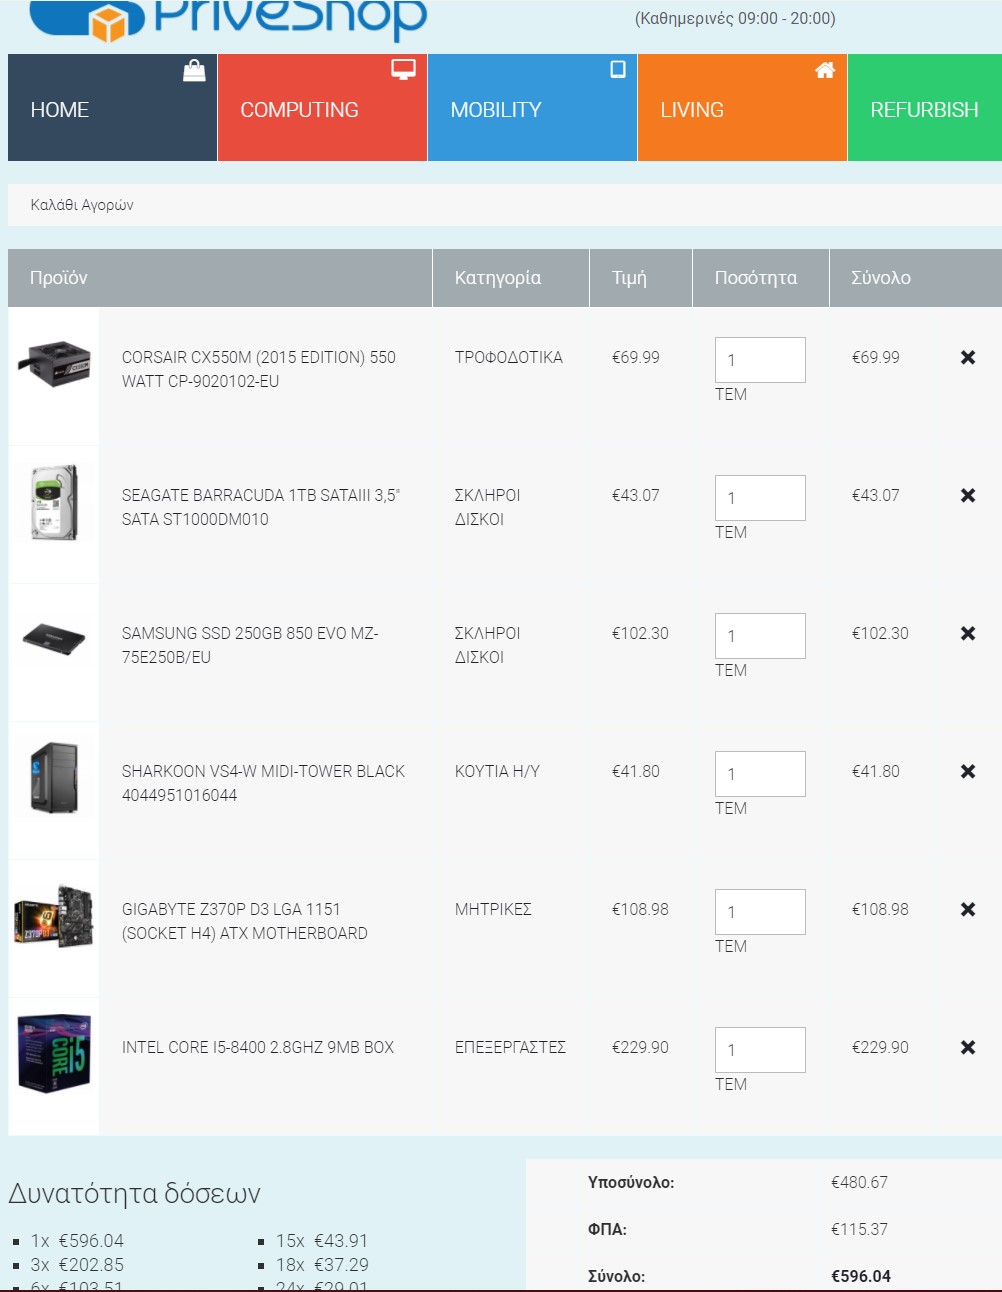Open Samsung SSD product thumbnail

54,639
